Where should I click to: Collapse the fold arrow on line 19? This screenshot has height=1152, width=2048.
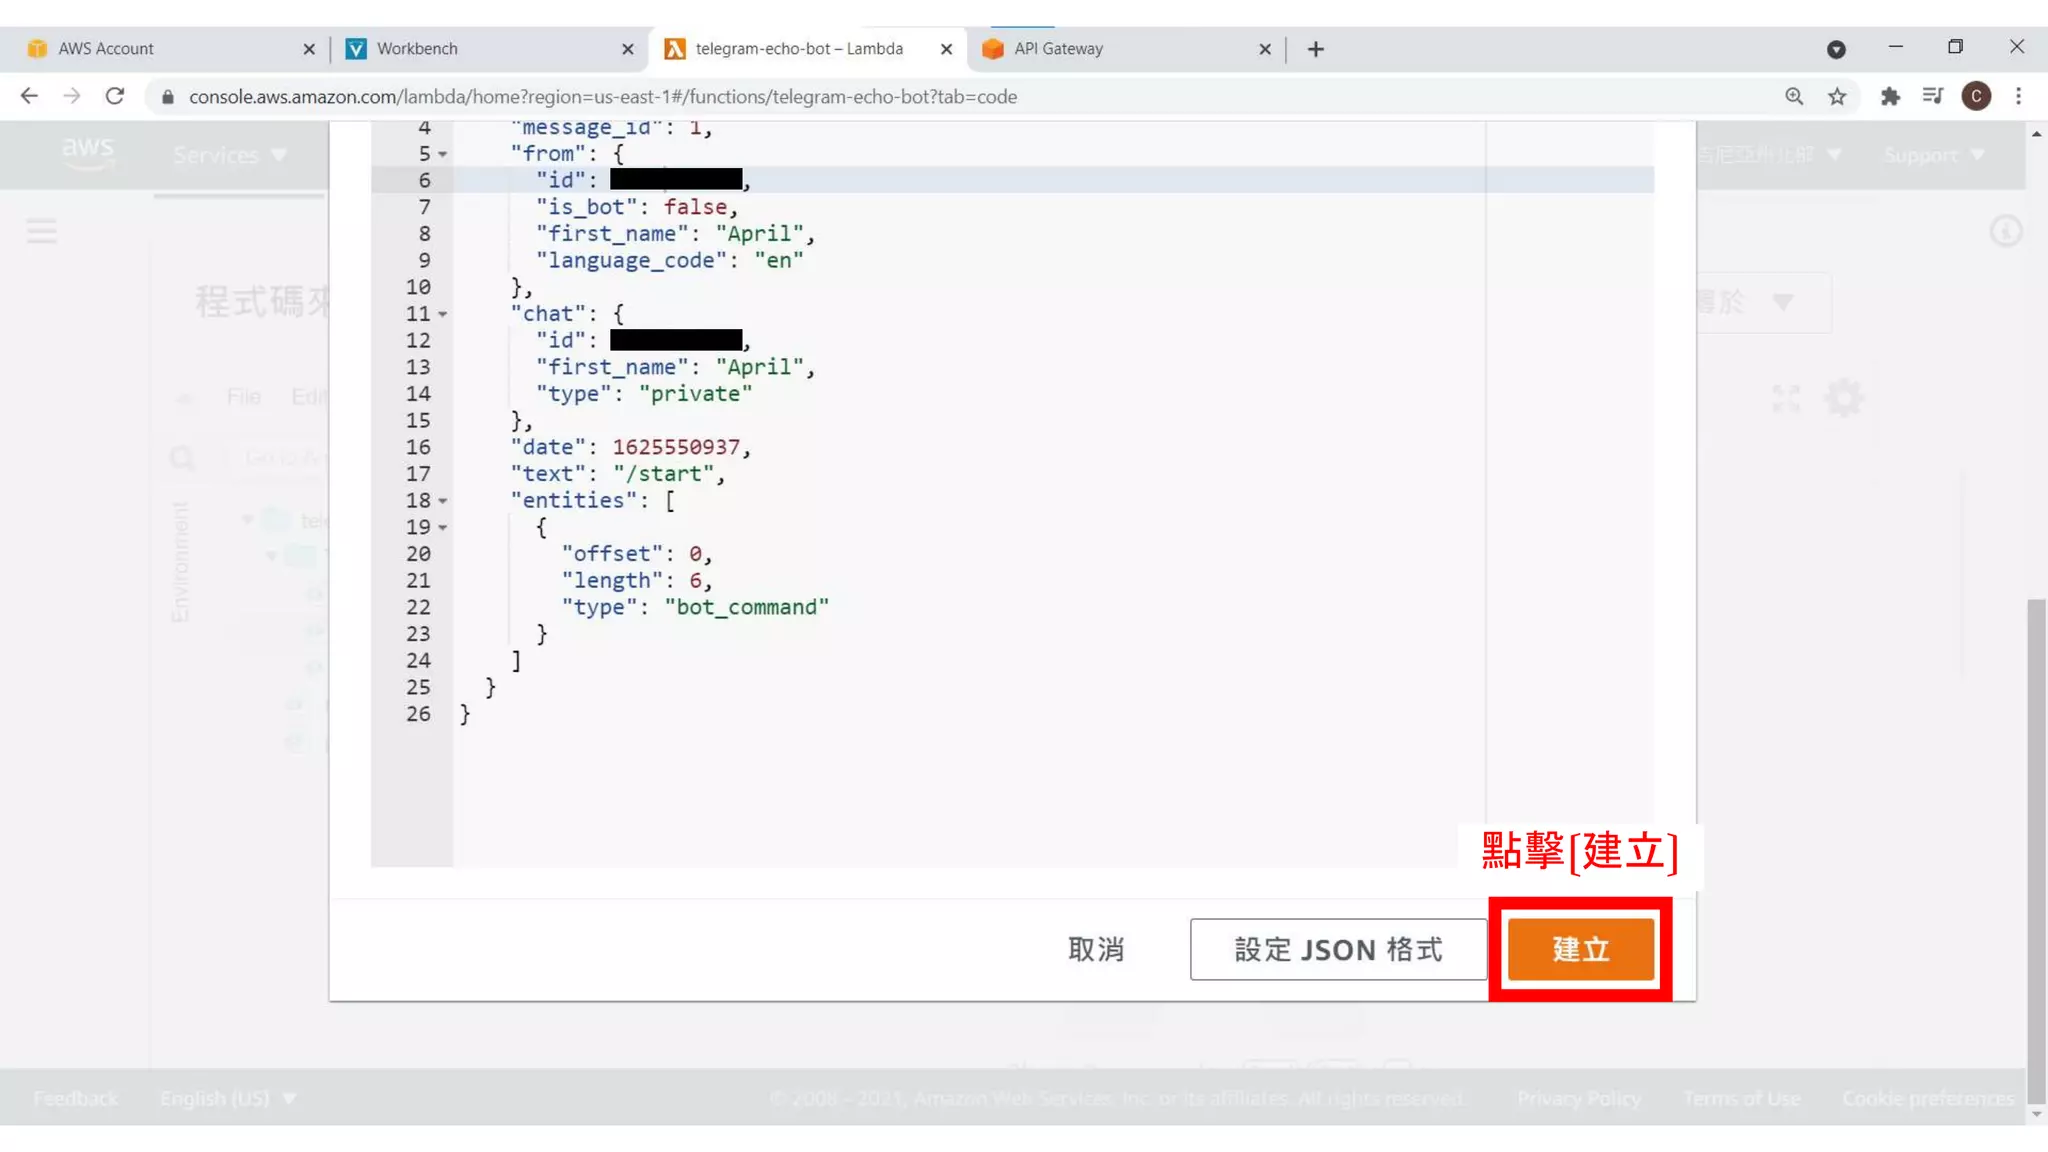pos(442,527)
